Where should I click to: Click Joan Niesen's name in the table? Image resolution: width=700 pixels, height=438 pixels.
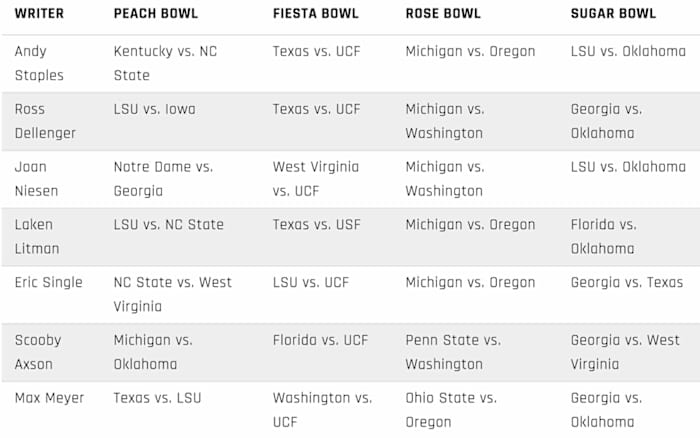(39, 179)
